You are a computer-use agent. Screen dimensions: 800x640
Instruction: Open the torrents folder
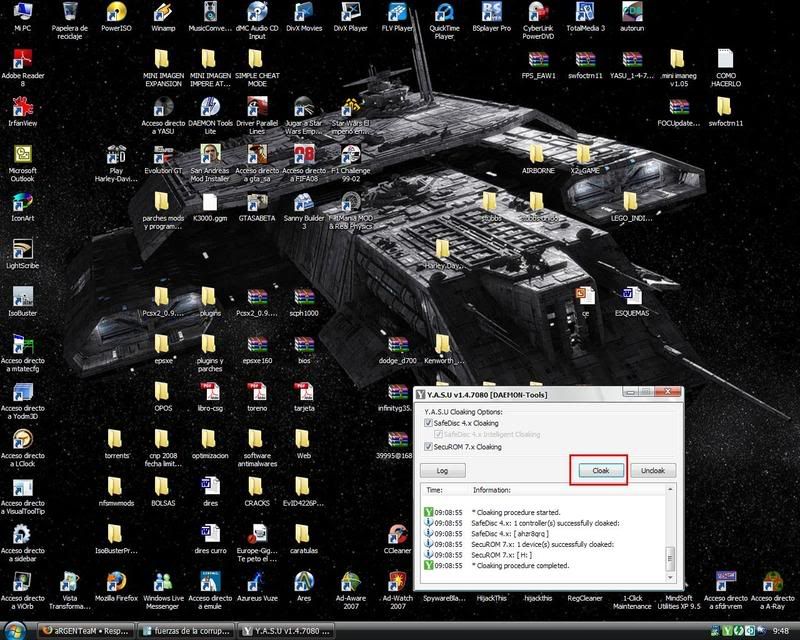(116, 444)
